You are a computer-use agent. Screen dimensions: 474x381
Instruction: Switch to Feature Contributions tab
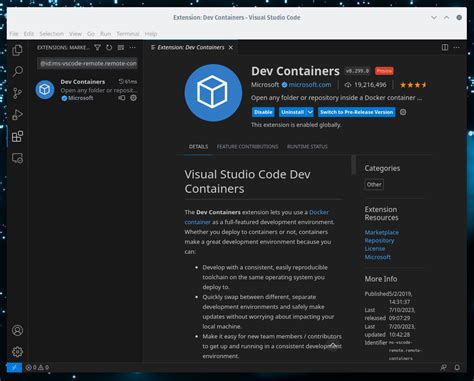(247, 147)
